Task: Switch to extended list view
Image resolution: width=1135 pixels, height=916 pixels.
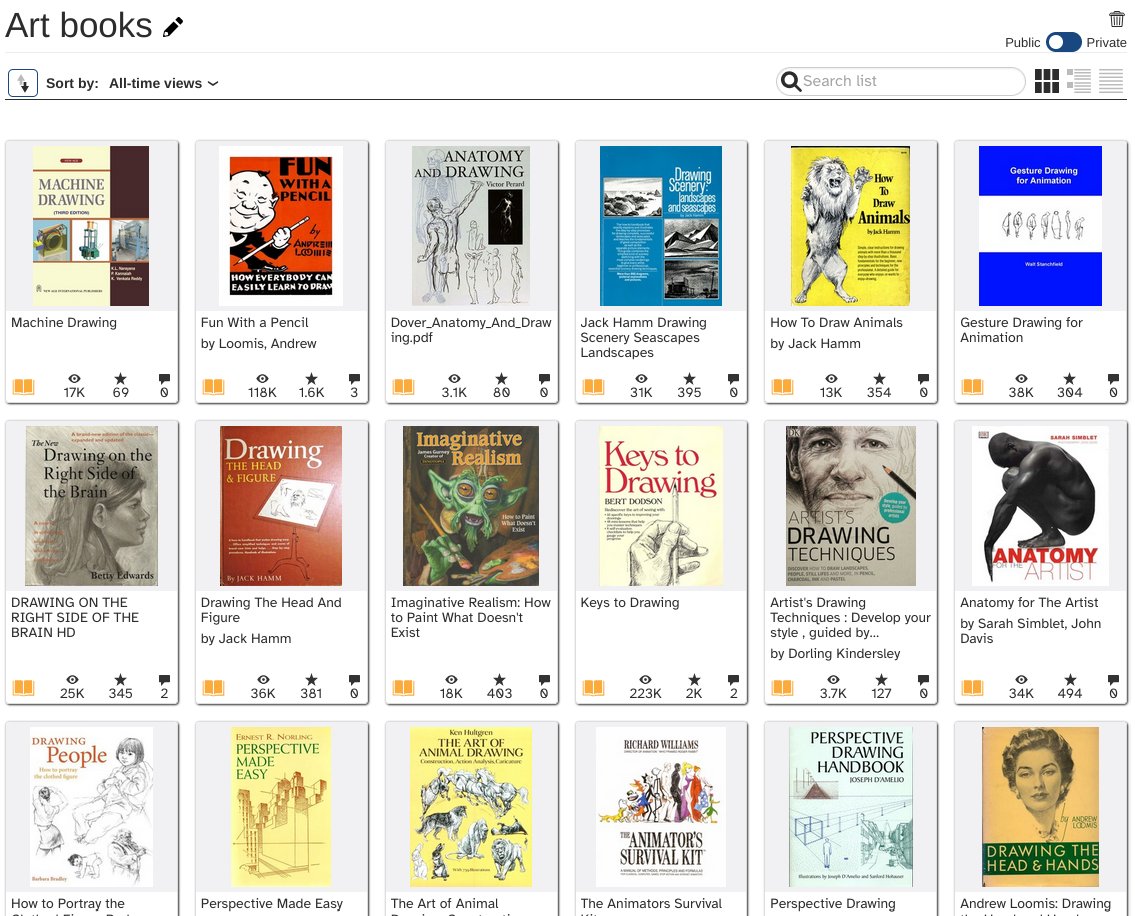Action: point(1079,81)
